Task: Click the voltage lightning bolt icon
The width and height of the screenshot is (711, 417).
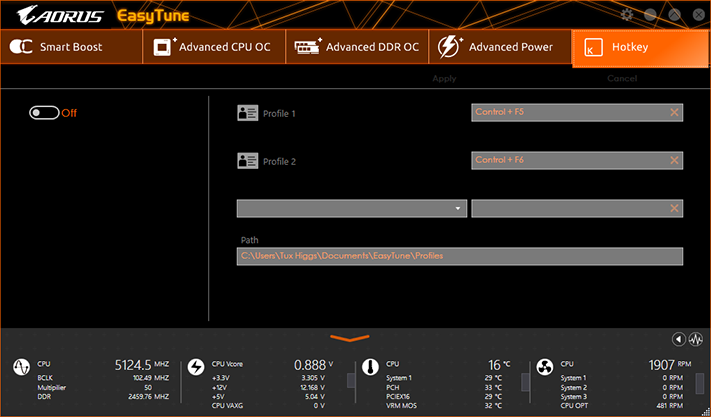Action: 196,367
